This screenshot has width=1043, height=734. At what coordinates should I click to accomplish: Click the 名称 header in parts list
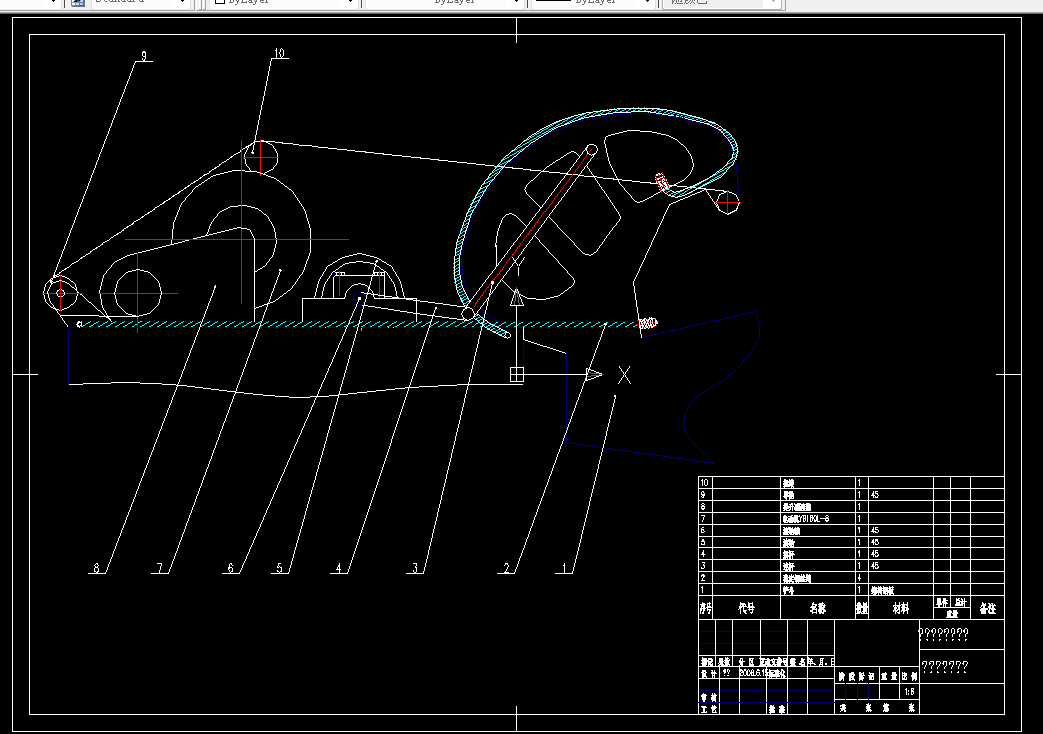[818, 608]
